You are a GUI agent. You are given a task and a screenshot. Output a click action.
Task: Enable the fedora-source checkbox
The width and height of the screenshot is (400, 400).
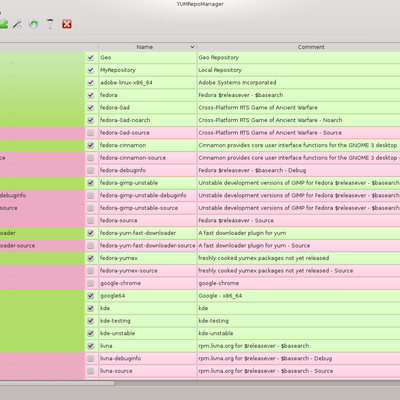(x=90, y=220)
